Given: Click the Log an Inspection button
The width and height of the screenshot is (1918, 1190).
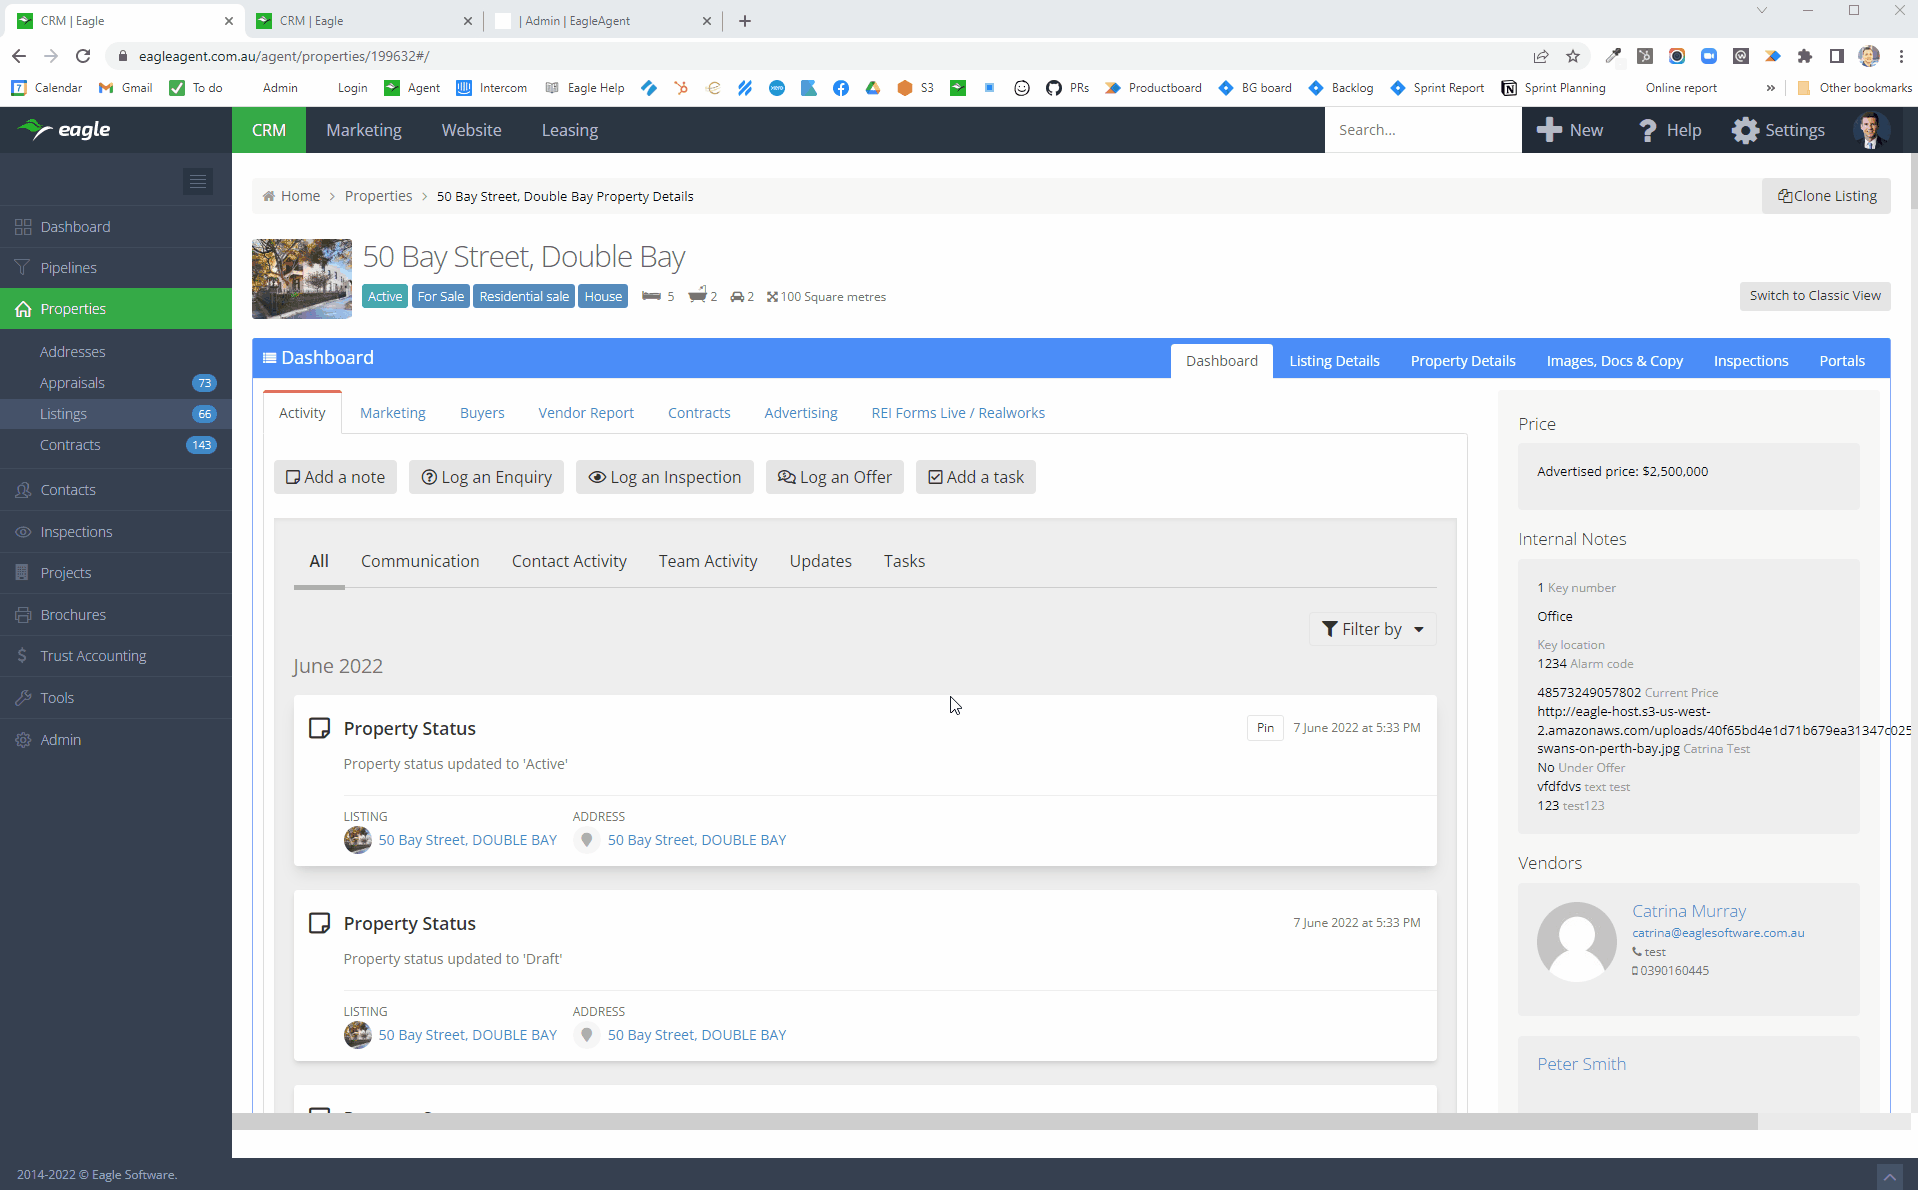Looking at the screenshot, I should 665,477.
